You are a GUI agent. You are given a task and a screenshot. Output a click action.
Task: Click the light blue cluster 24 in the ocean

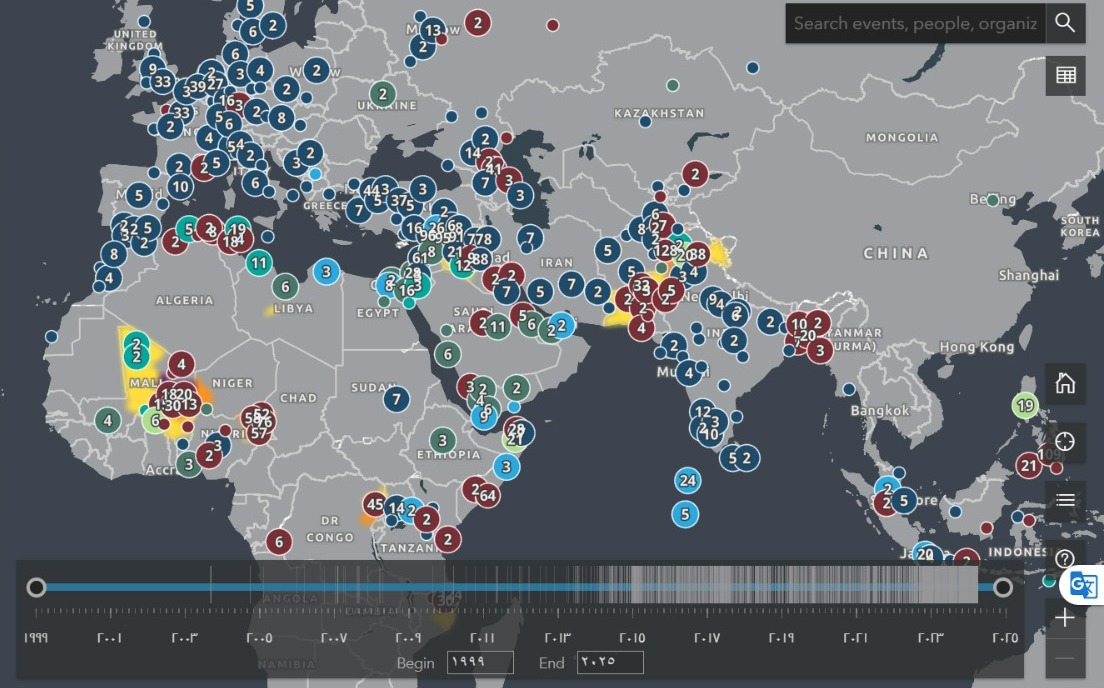point(686,481)
